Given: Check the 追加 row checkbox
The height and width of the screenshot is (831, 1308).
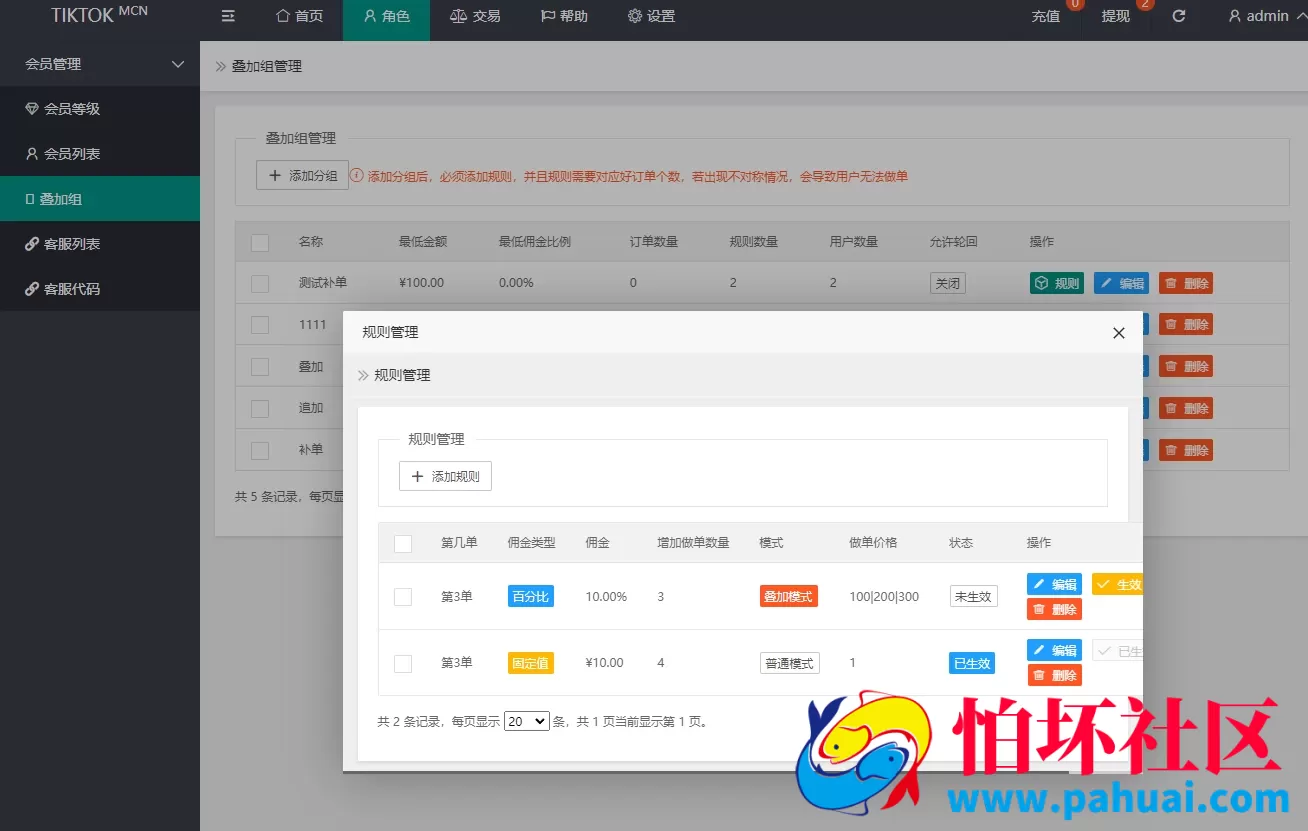Looking at the screenshot, I should [x=260, y=409].
